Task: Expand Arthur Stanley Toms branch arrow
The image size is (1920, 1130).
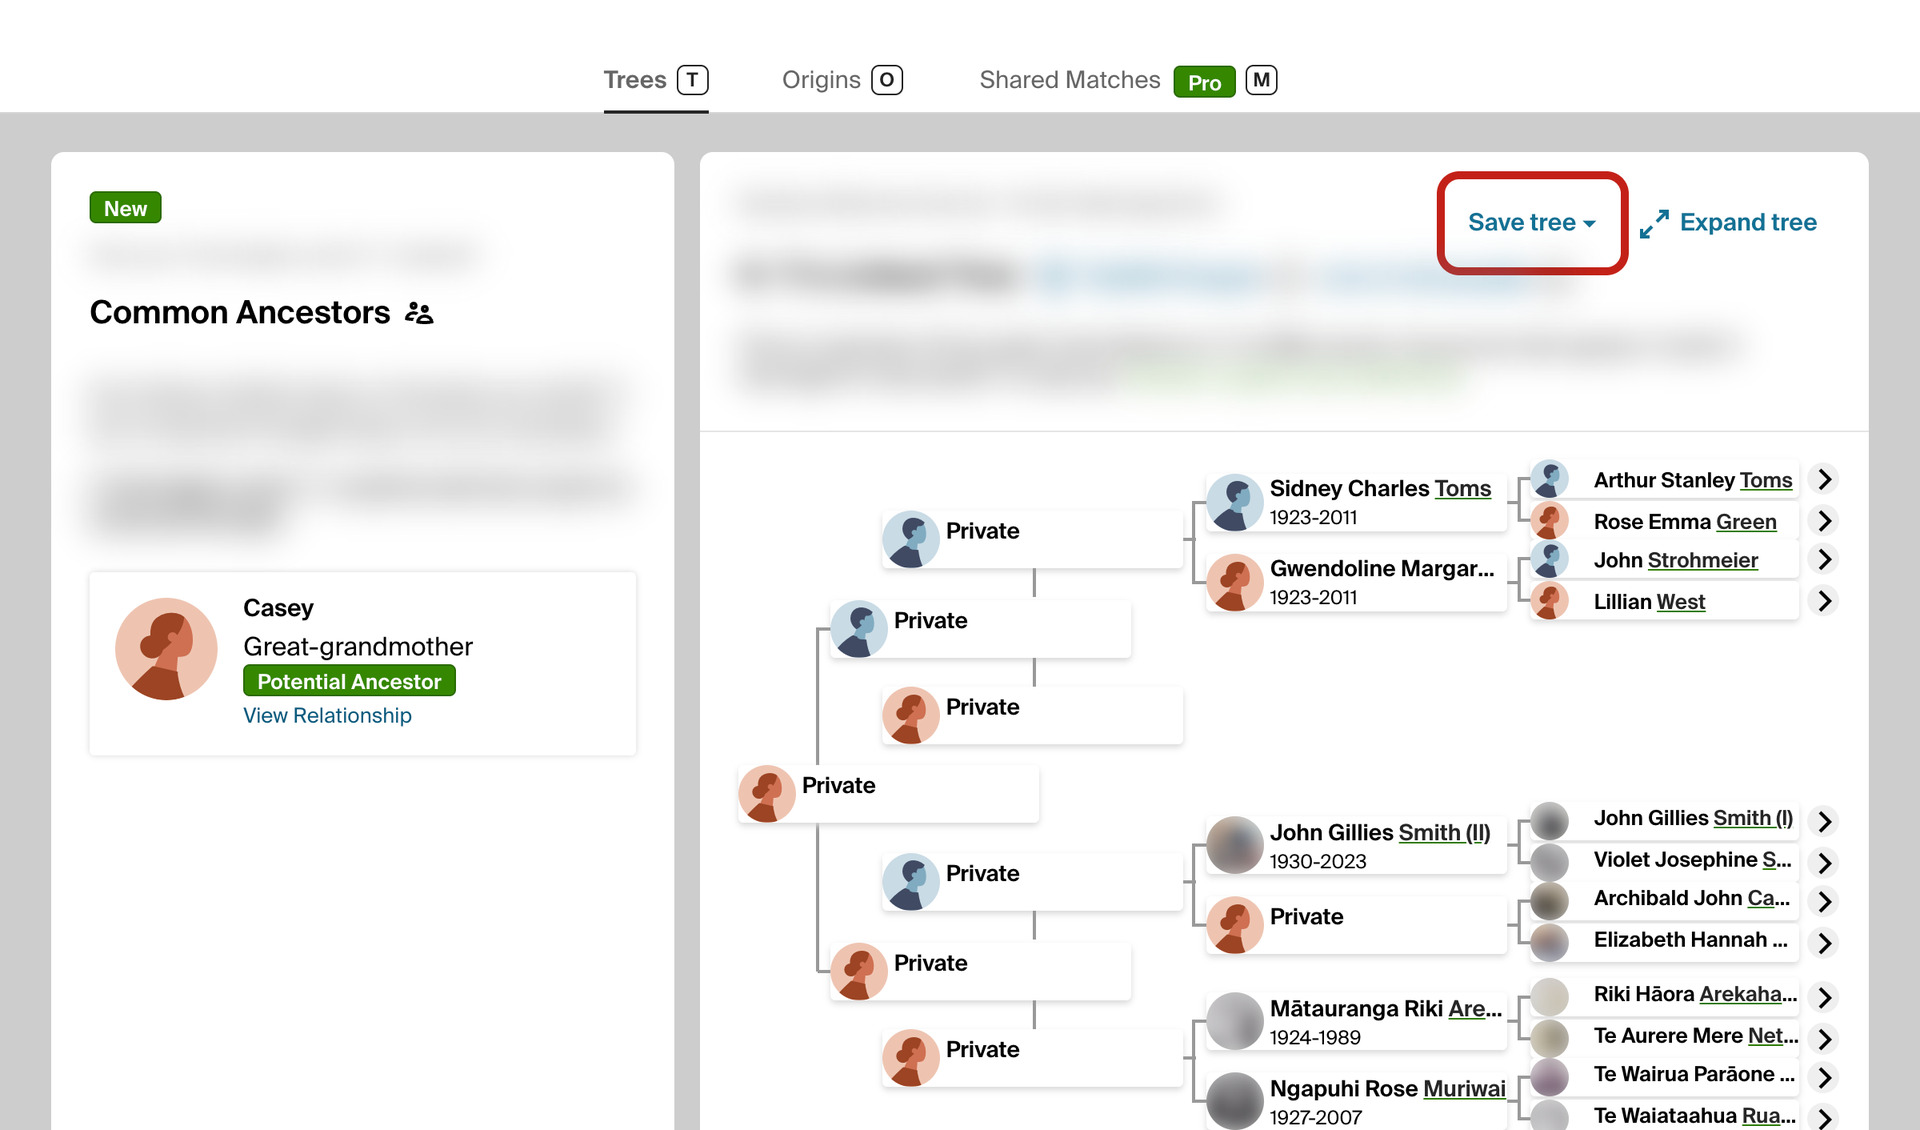Action: pyautogui.click(x=1825, y=480)
